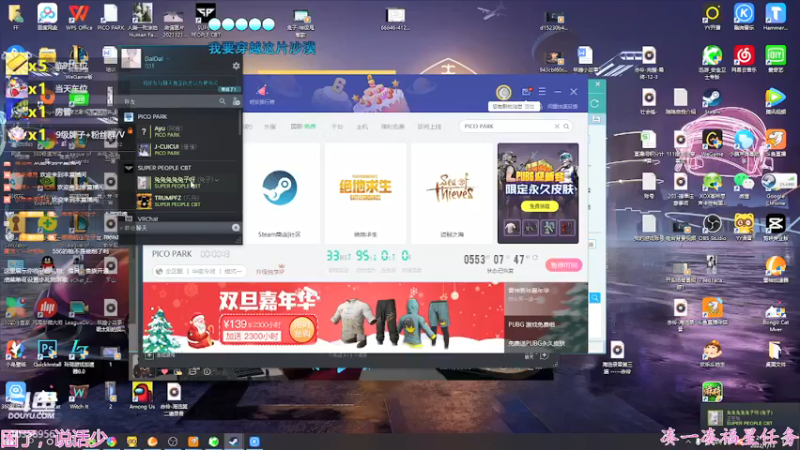
Task: Switch to the 主机 tab
Action: [x=362, y=127]
